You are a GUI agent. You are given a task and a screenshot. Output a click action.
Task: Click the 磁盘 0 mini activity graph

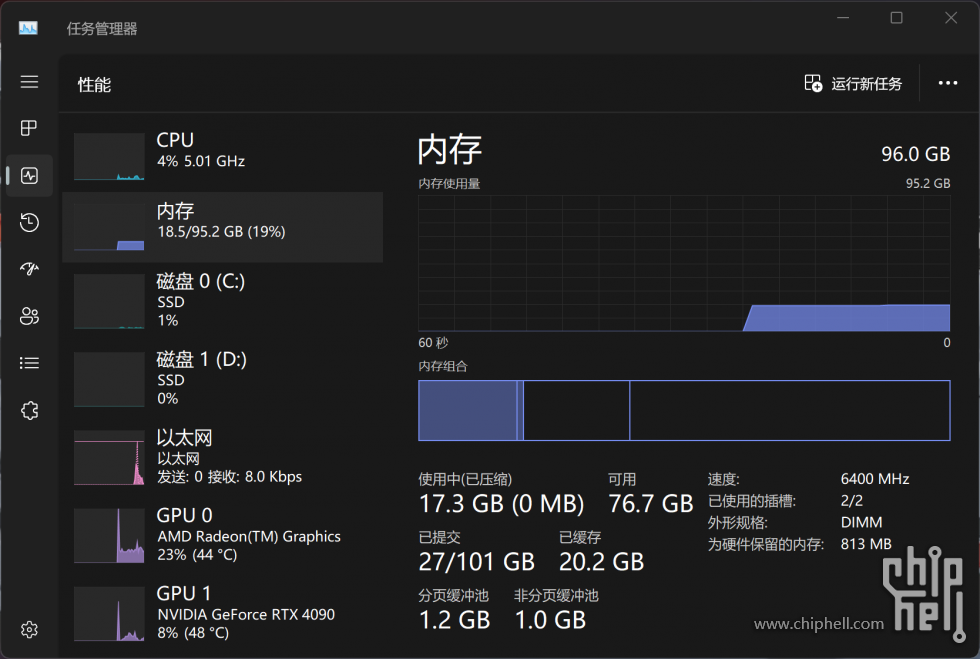coord(109,301)
